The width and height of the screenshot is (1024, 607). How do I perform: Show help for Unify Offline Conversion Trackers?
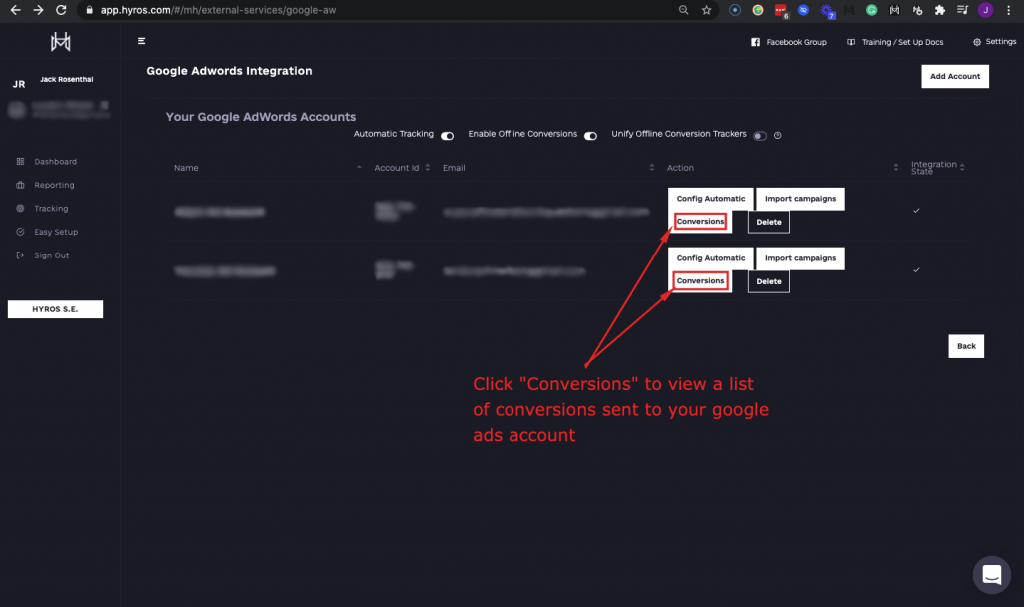777,135
